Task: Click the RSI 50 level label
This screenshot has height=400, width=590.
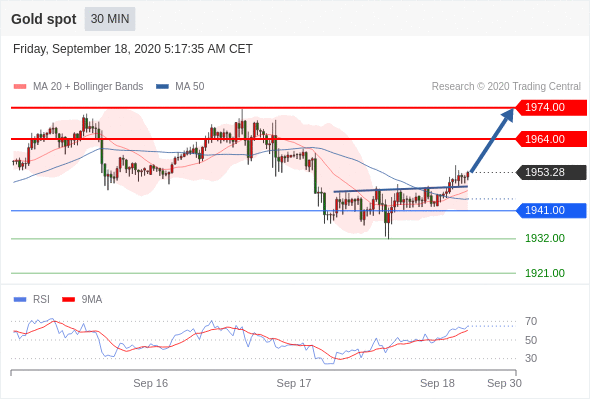Action: pyautogui.click(x=531, y=340)
